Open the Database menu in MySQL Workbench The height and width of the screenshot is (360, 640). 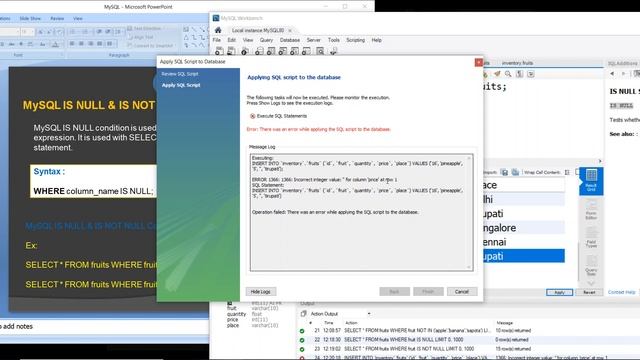point(290,40)
